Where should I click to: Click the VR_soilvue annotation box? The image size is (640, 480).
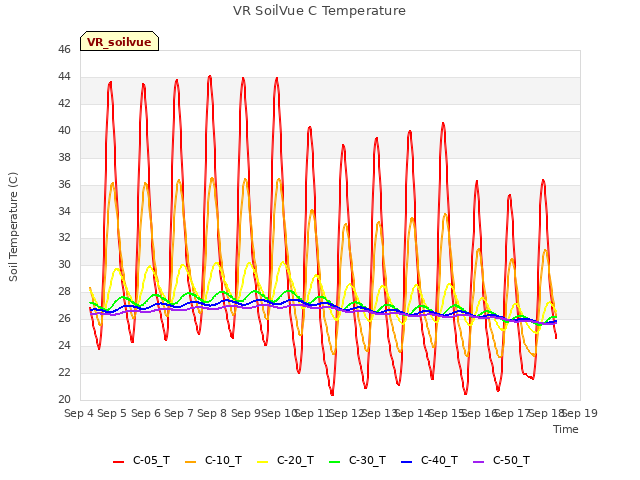(x=119, y=41)
